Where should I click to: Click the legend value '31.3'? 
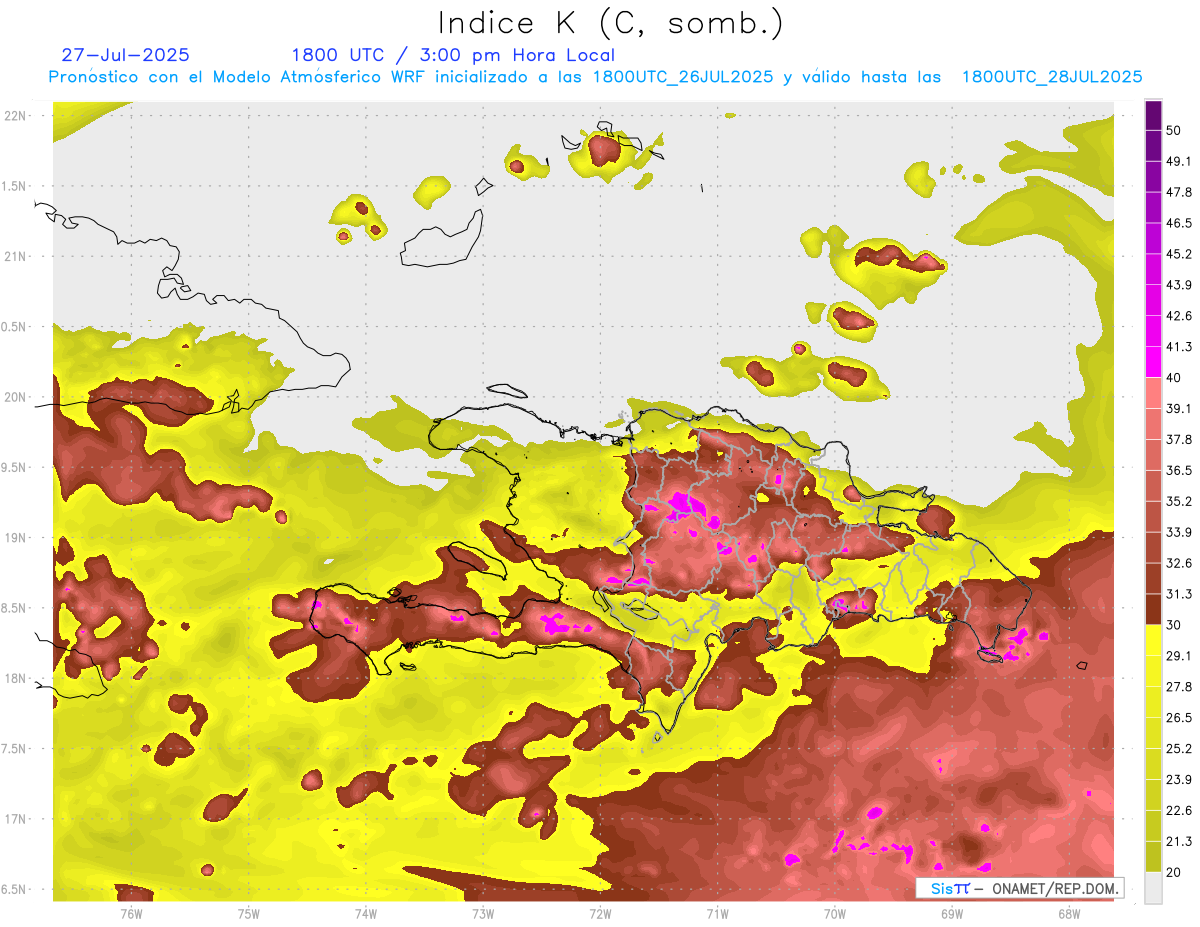(1178, 594)
